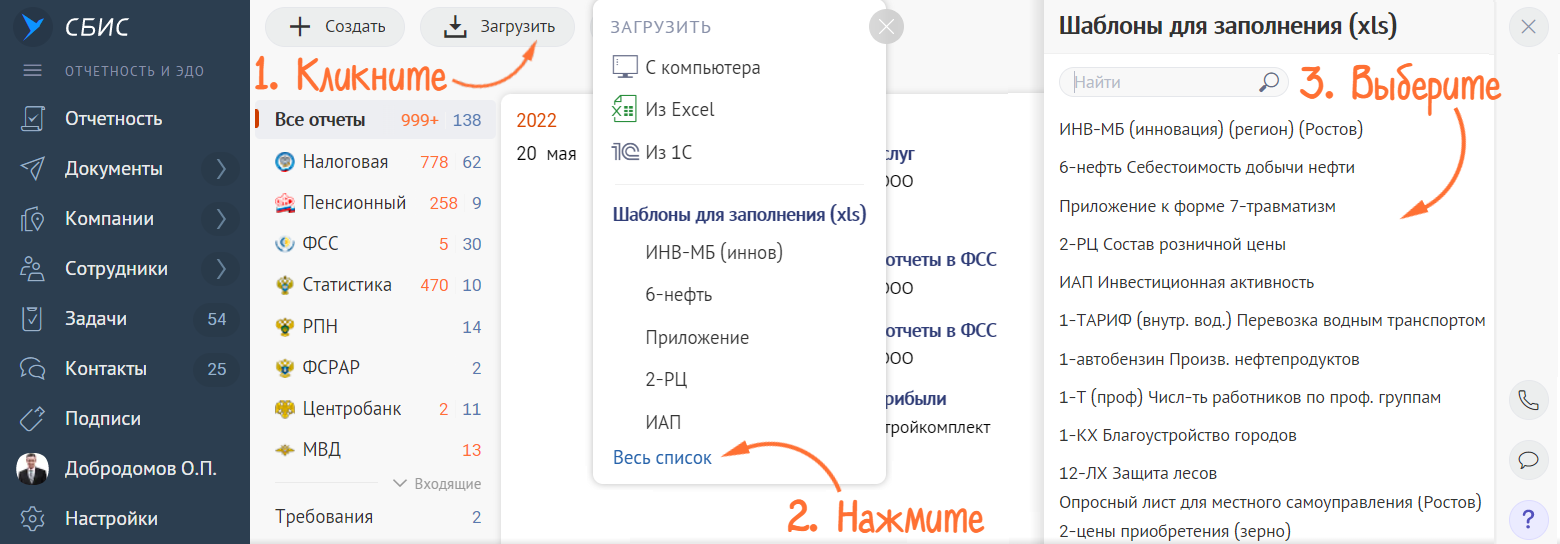Image resolution: width=1560 pixels, height=544 pixels.
Task: Close the Загрузить popup
Action: 886,27
